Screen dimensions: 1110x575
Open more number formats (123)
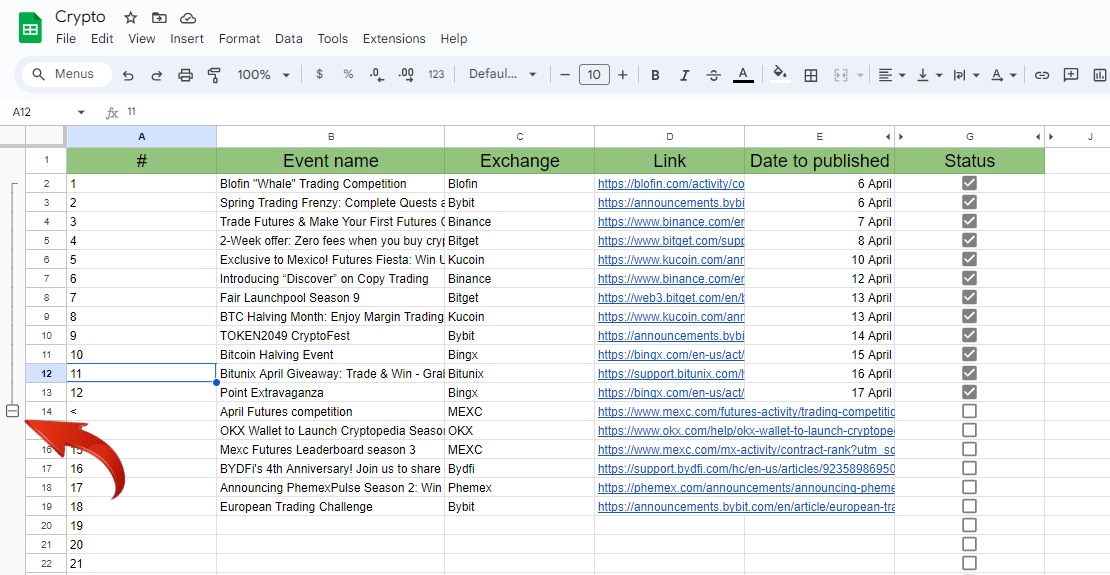437,74
